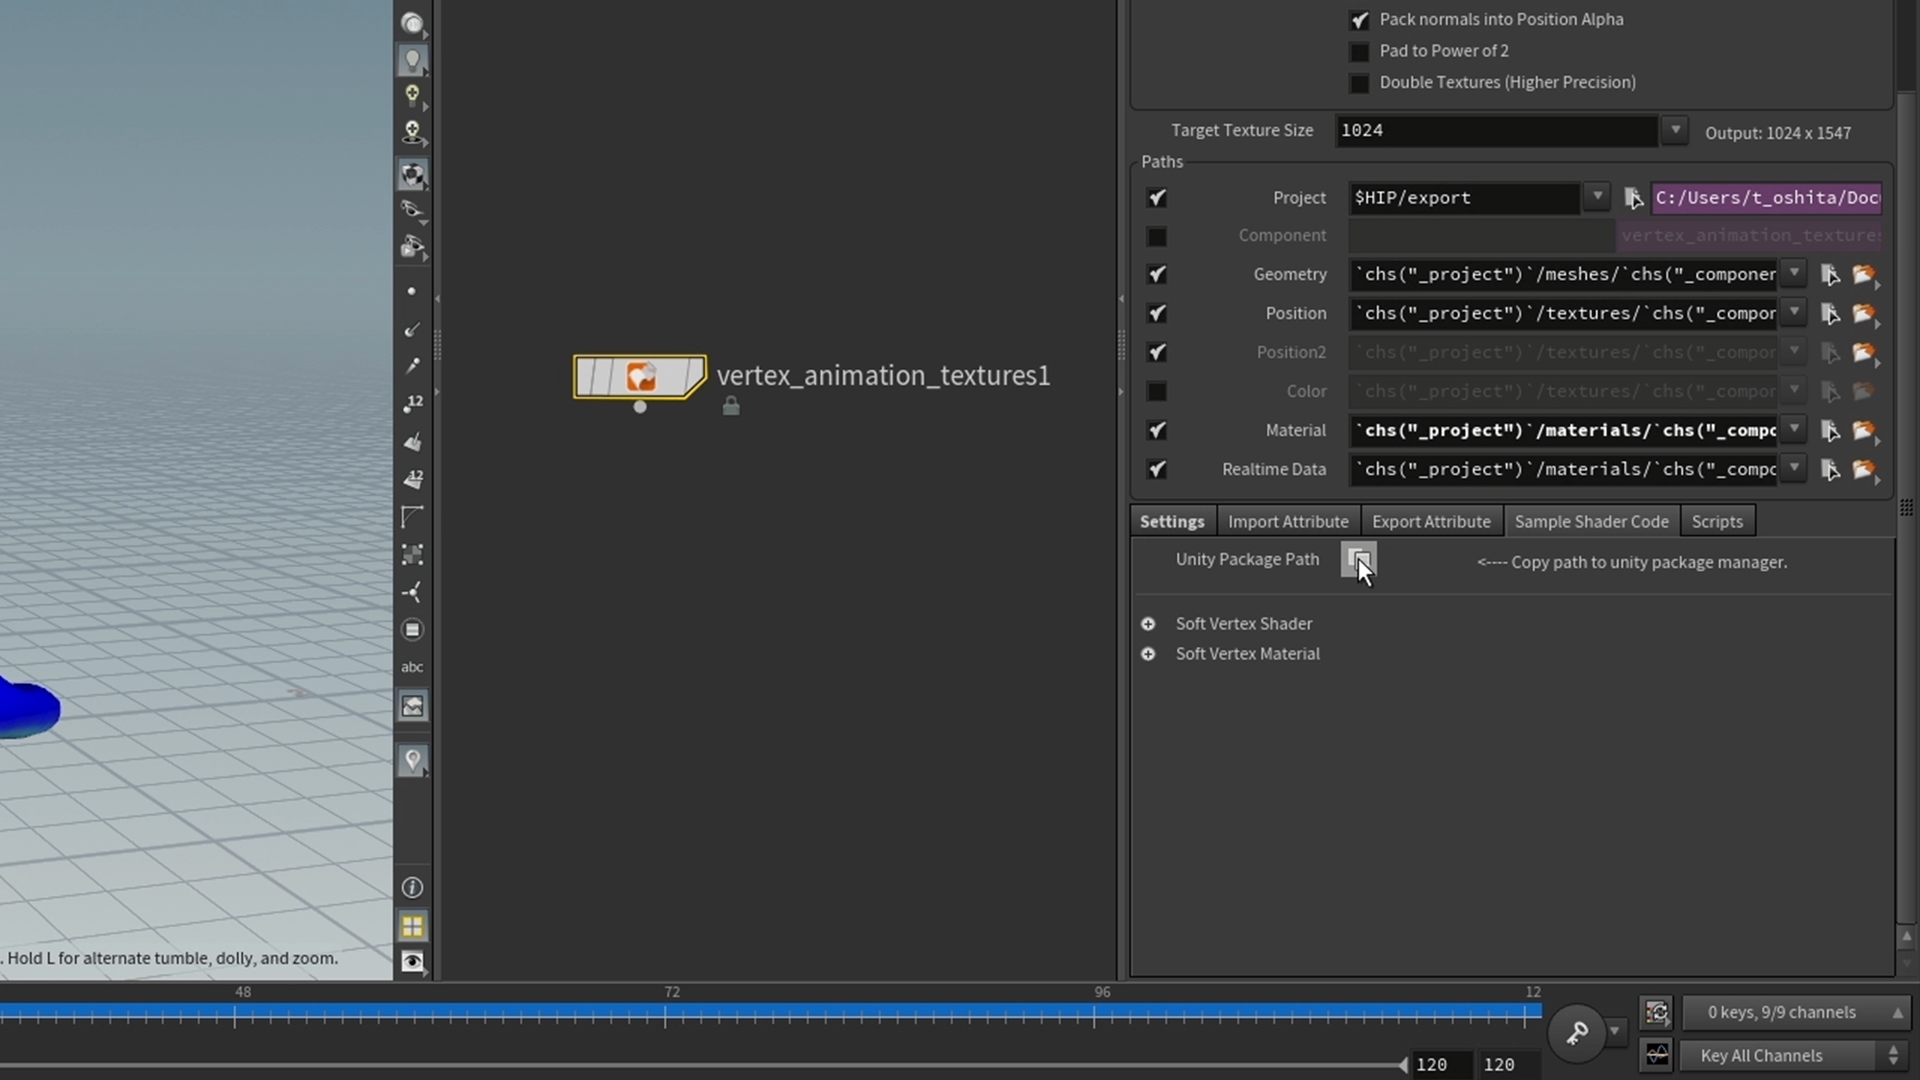Click the key animation button near timeline
The height and width of the screenshot is (1080, 1920).
coord(1577,1031)
